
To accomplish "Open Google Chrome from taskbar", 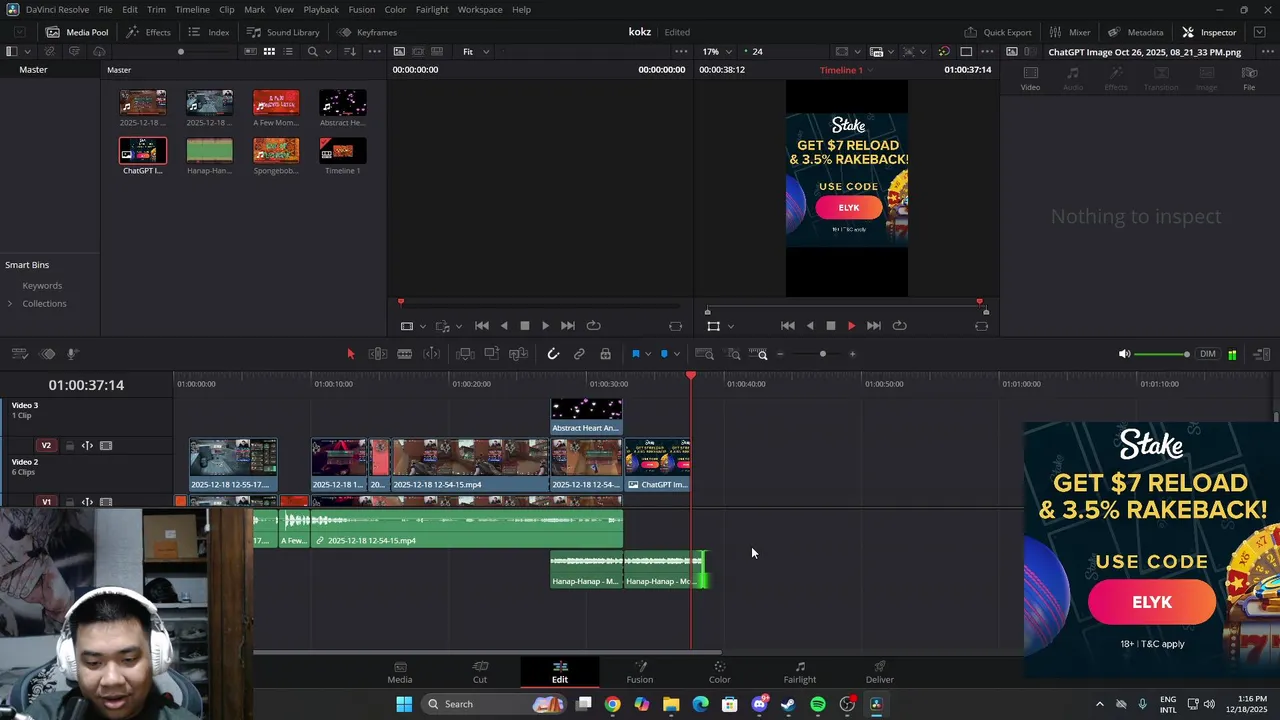I will (612, 704).
